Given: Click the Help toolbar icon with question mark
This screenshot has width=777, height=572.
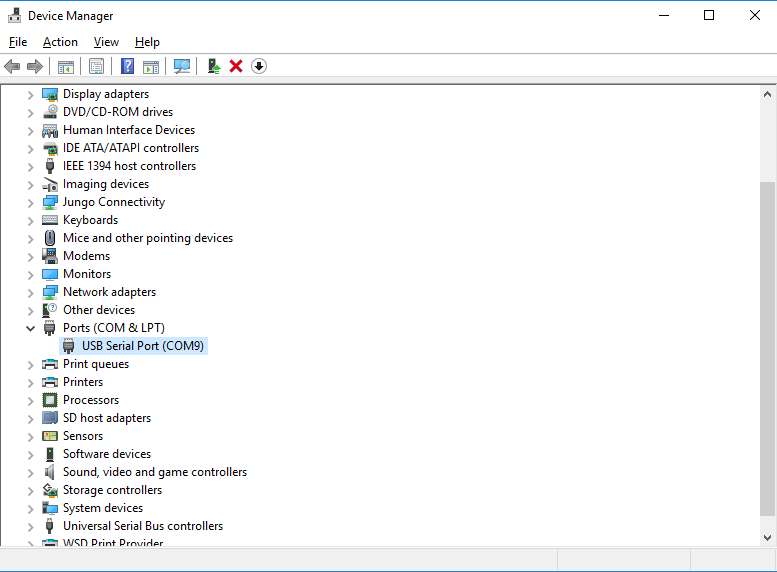Looking at the screenshot, I should 127,66.
